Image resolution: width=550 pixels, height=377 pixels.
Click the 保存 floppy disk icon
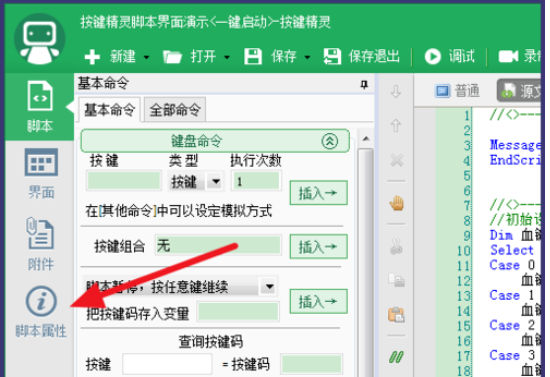[x=253, y=56]
